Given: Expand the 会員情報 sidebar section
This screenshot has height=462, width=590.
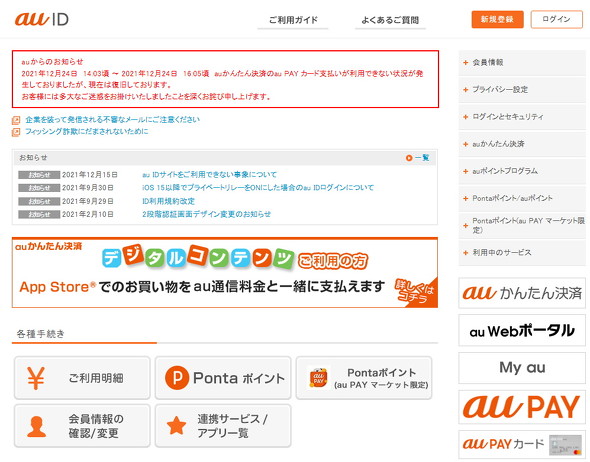Looking at the screenshot, I should click(522, 62).
